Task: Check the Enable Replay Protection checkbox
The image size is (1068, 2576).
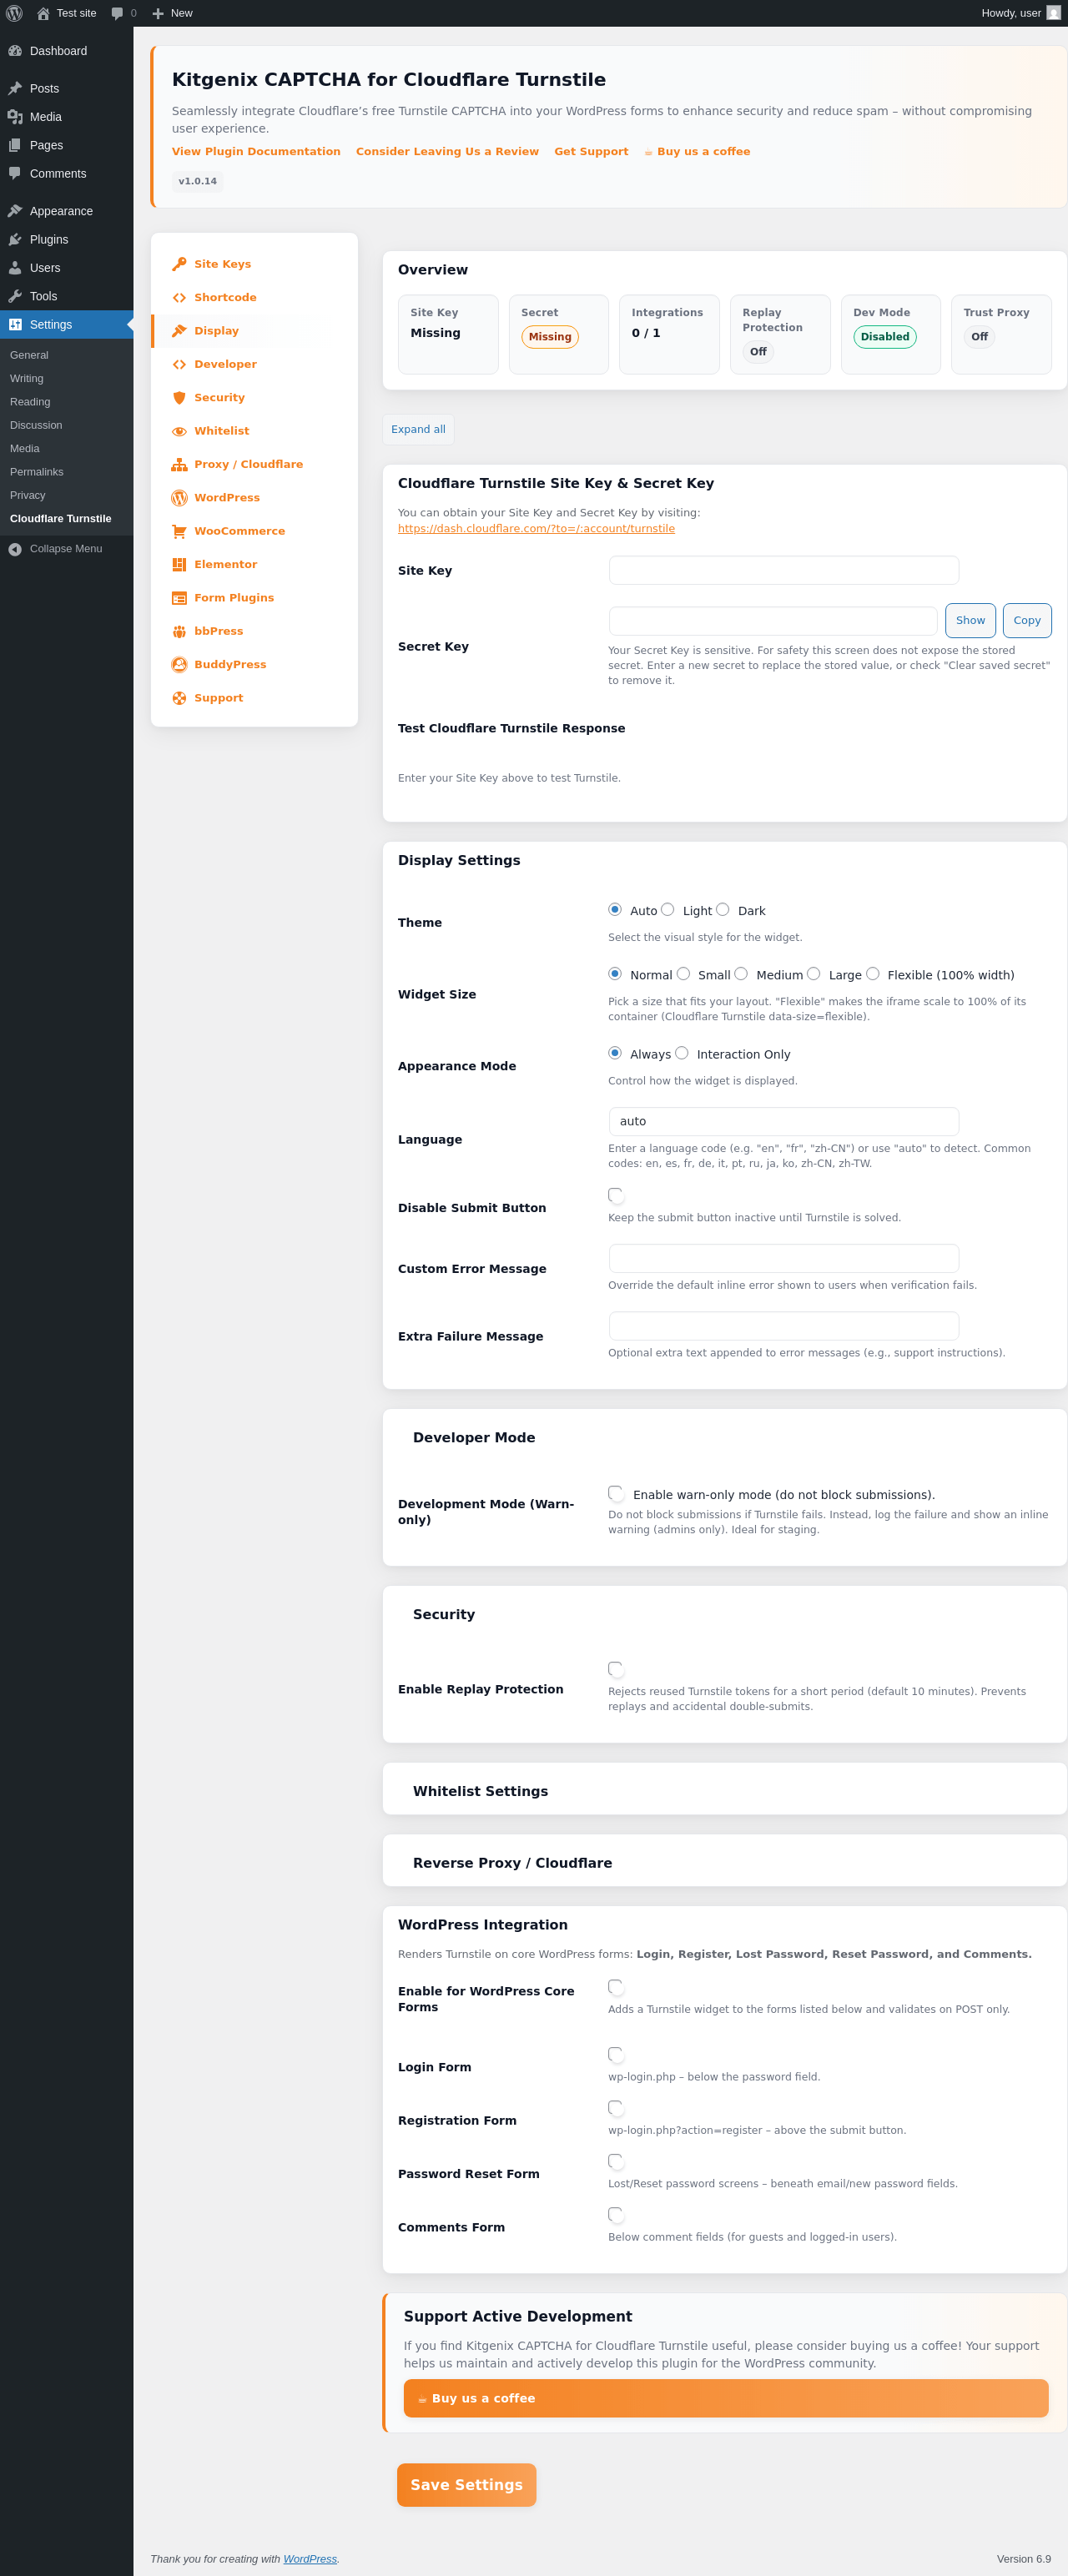Action: (x=616, y=1669)
